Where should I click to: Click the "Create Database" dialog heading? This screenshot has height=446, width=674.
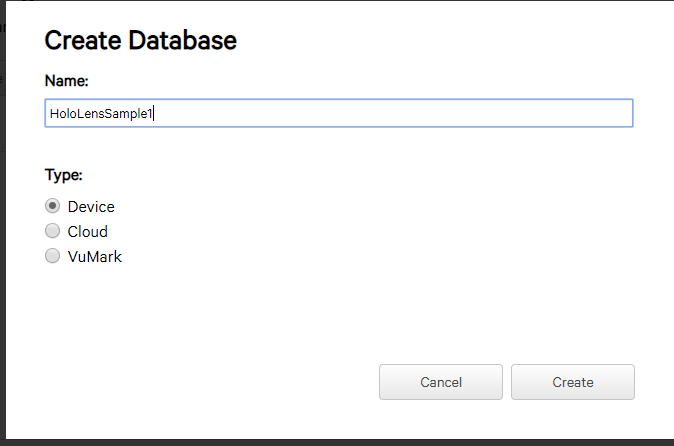click(141, 41)
